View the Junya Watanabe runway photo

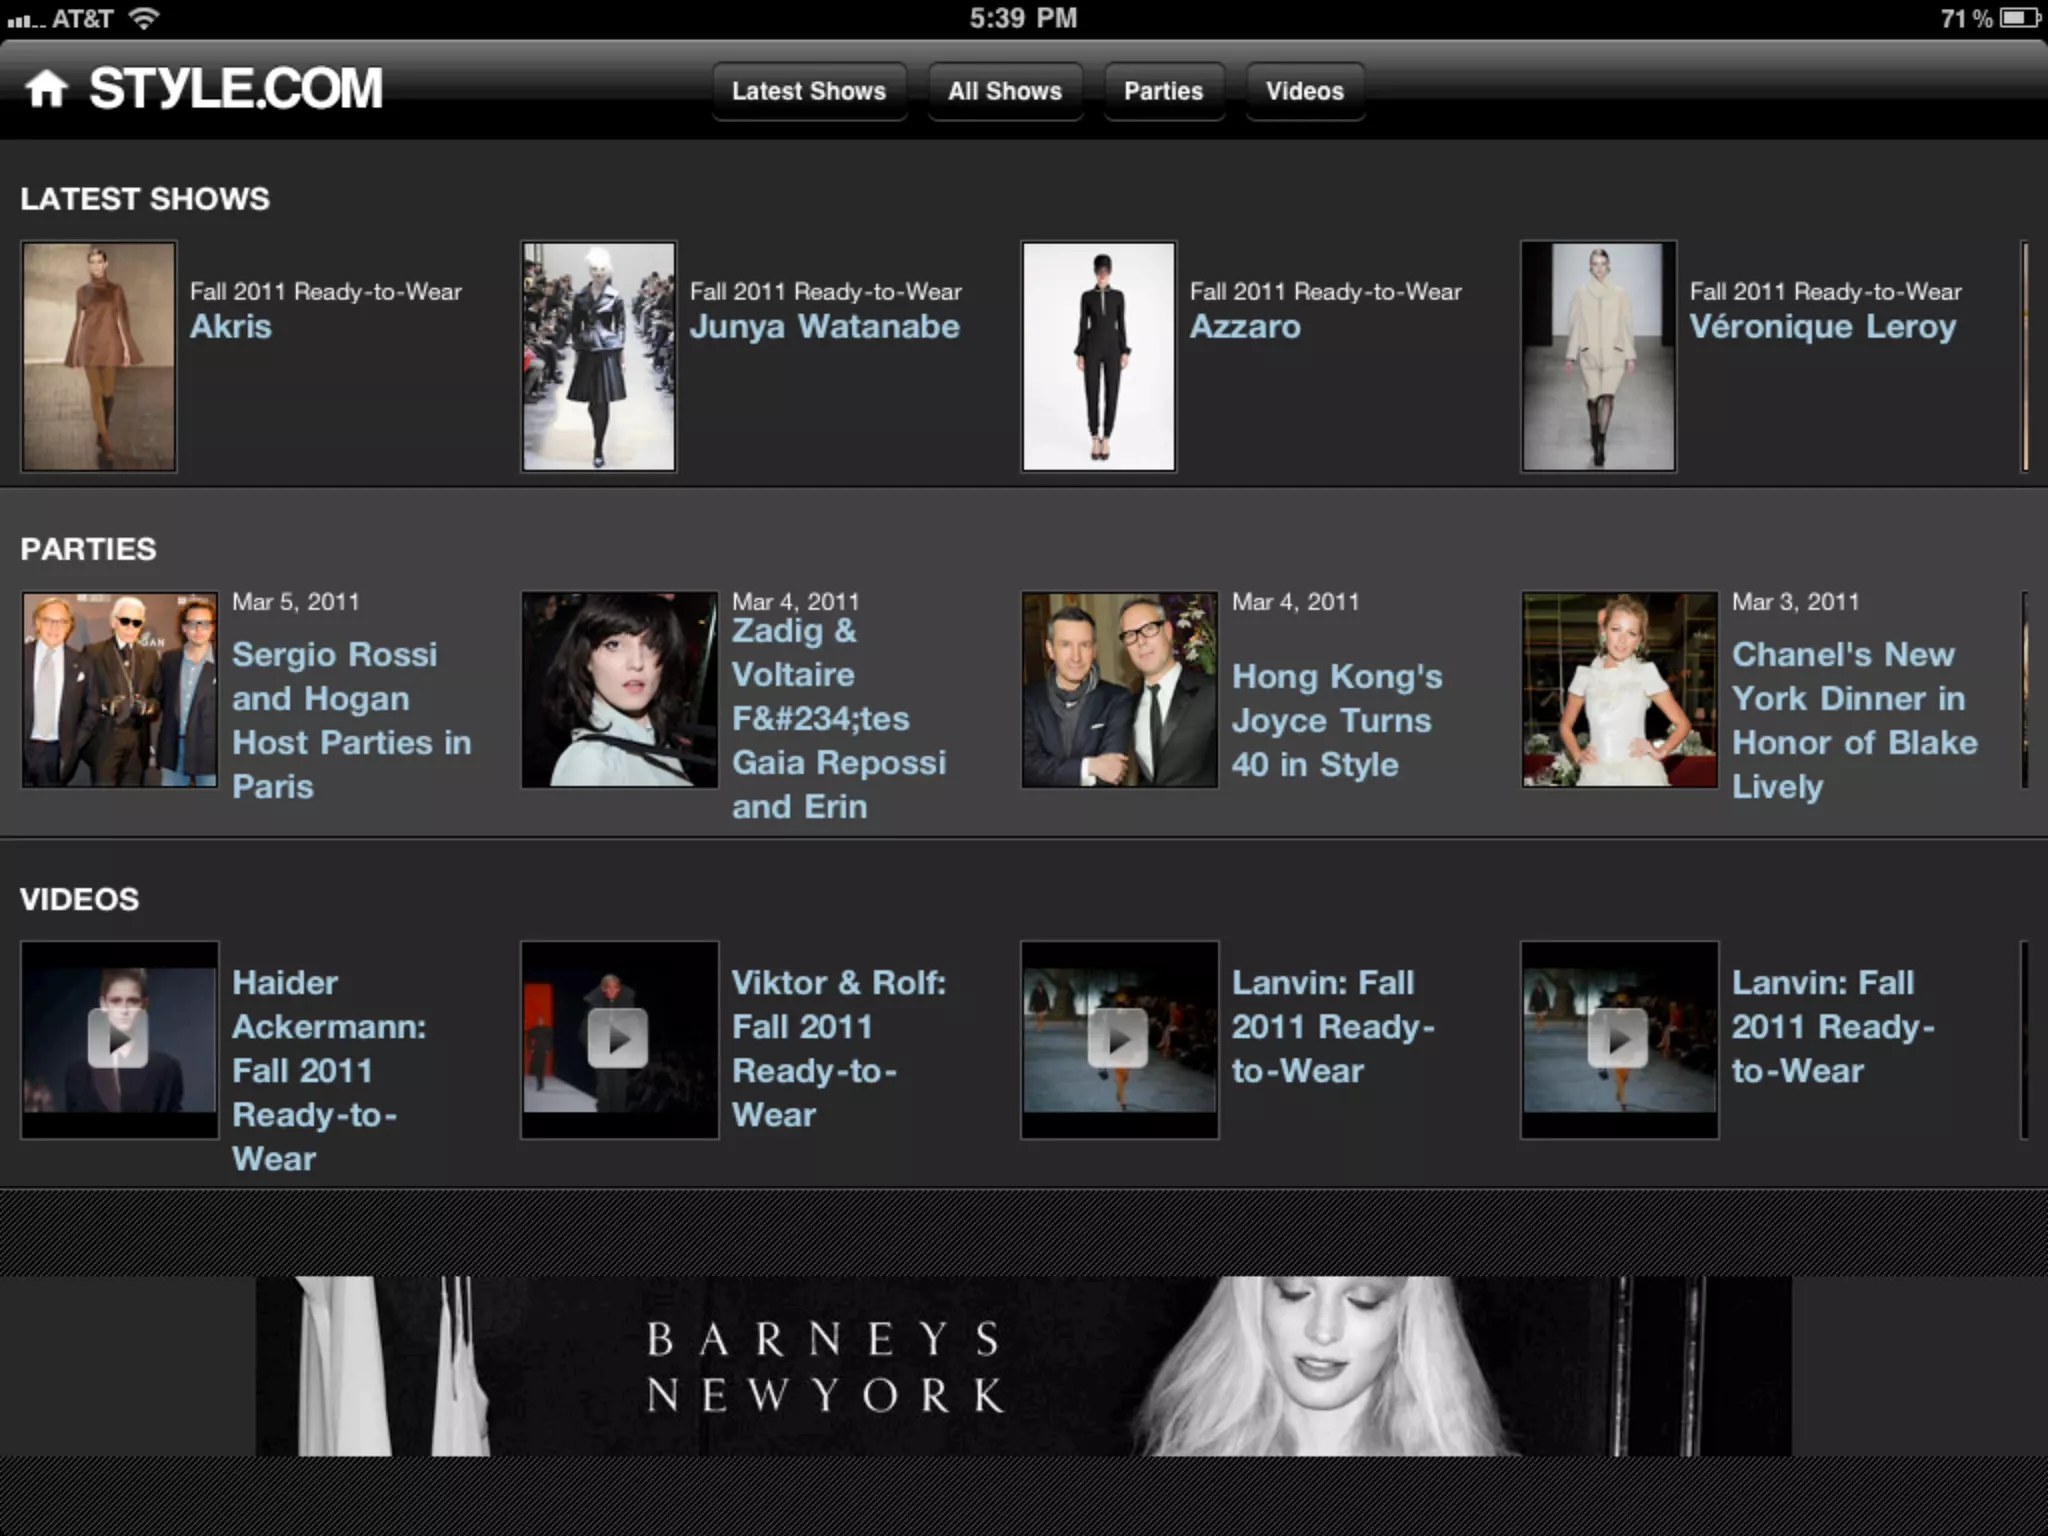pos(599,356)
